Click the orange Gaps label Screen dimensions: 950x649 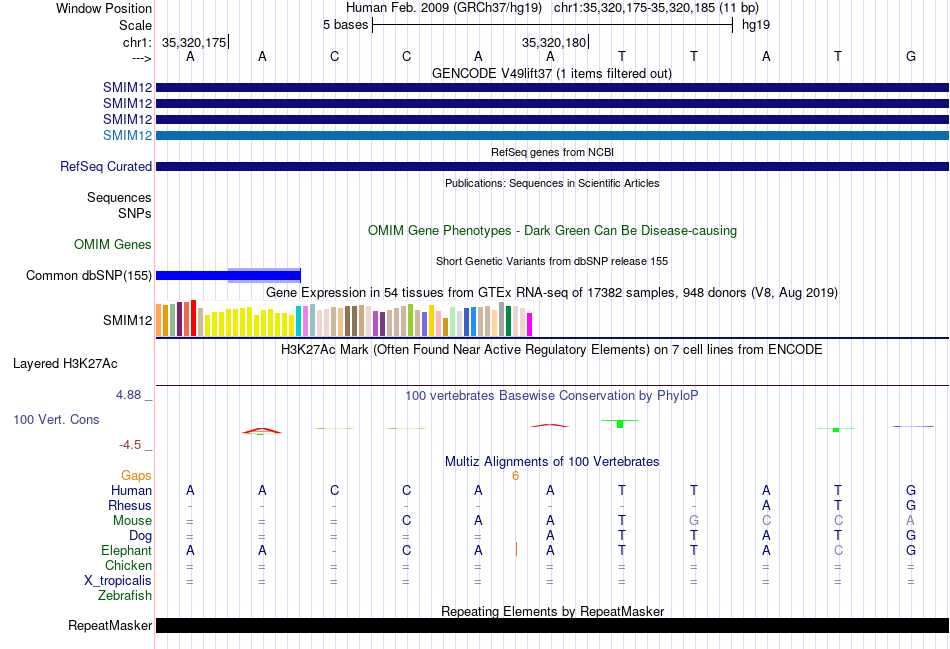[136, 476]
